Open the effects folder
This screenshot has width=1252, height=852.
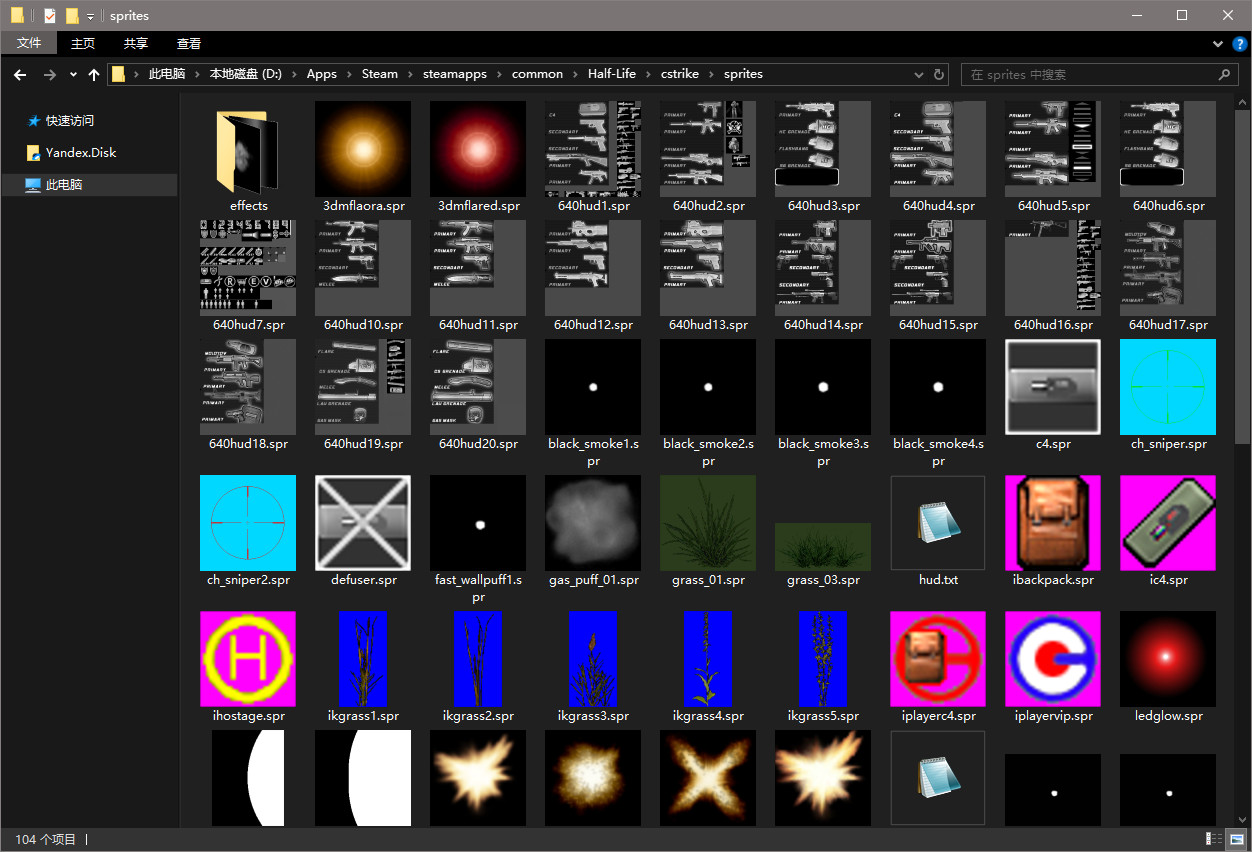pos(248,150)
